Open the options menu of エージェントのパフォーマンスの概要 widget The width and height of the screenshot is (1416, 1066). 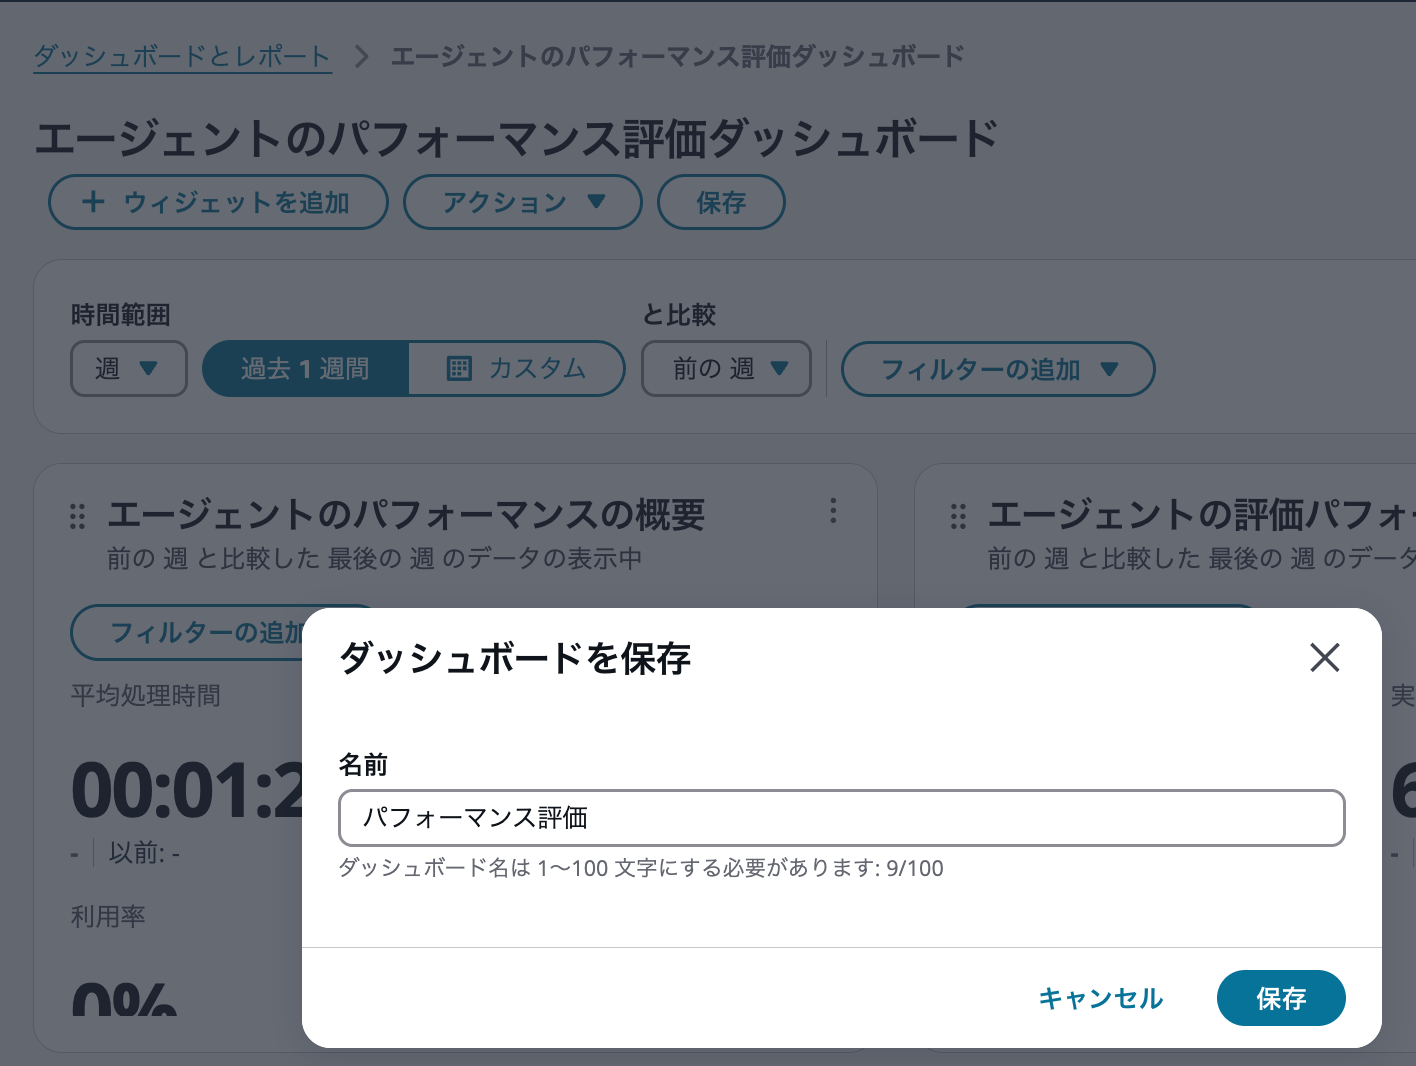click(x=833, y=511)
